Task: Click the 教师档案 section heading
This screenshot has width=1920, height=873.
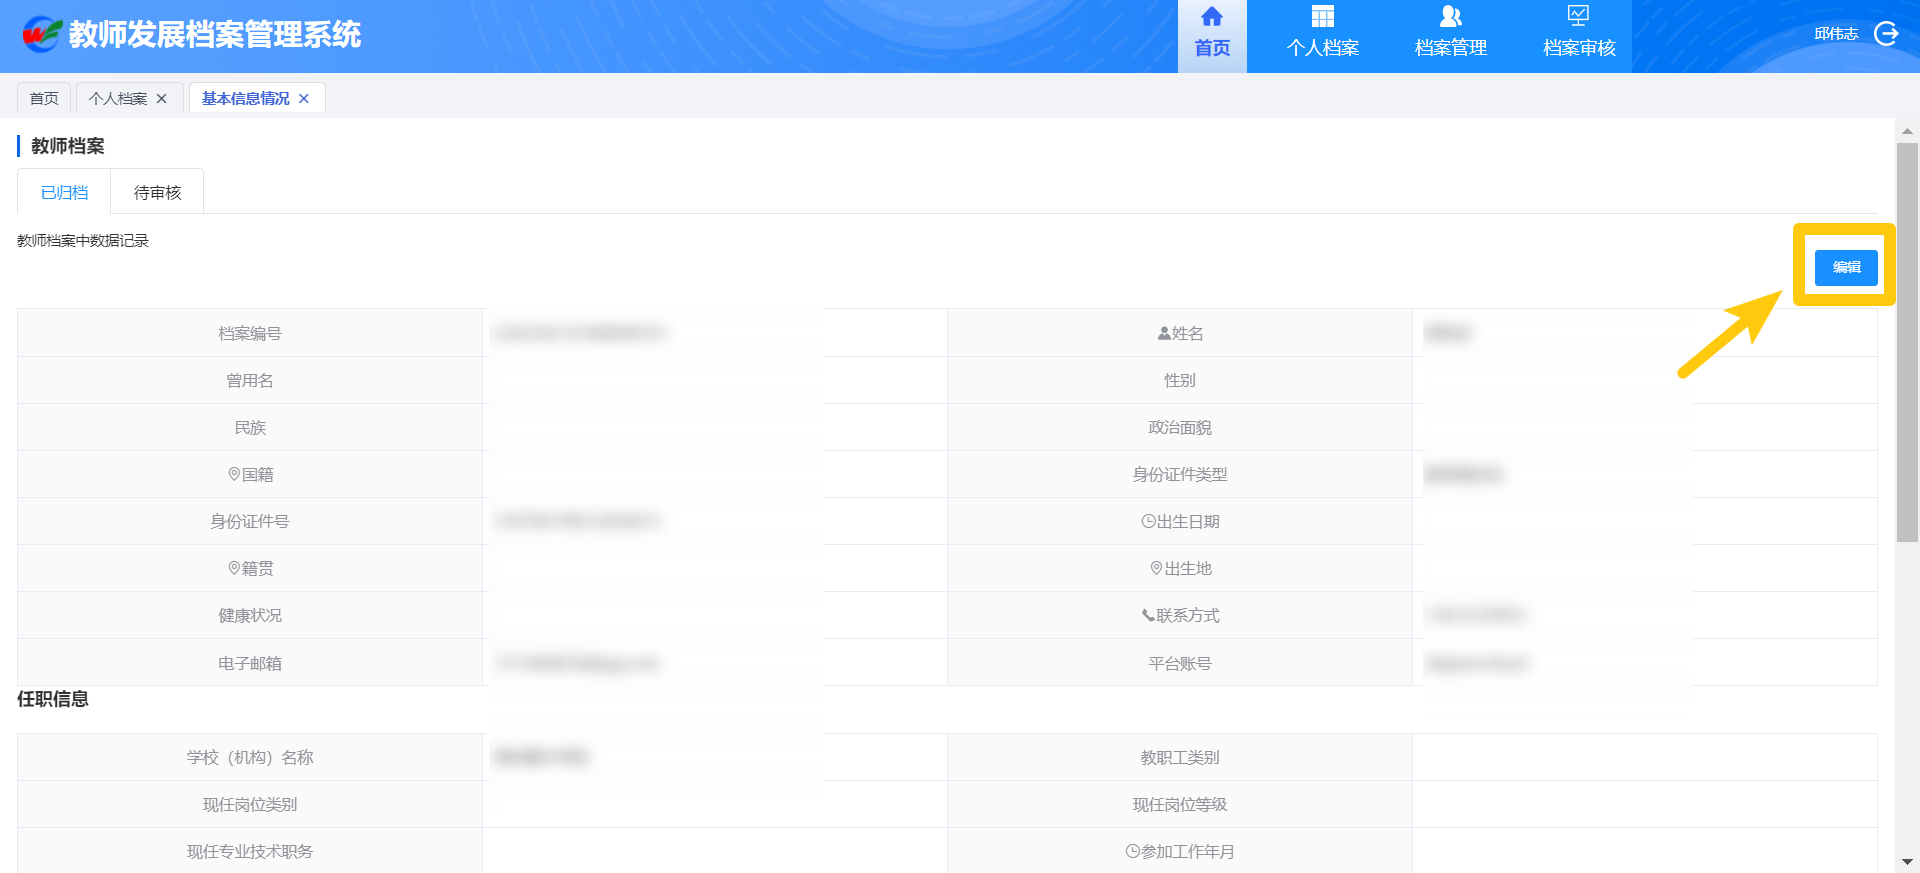Action: 68,146
